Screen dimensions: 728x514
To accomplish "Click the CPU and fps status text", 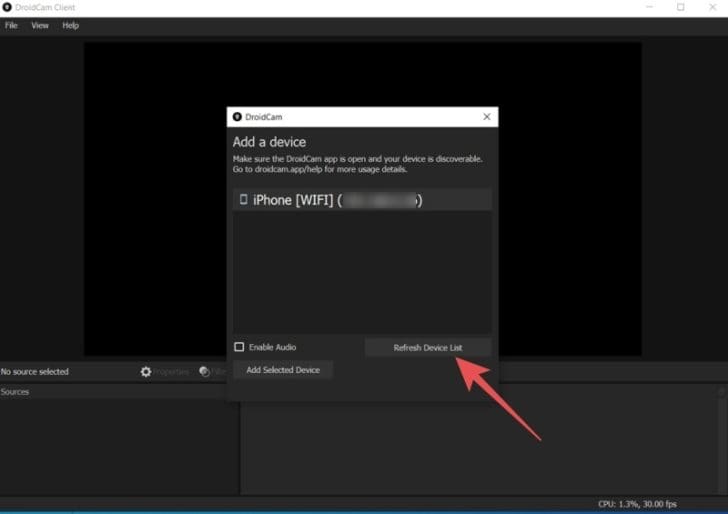I will (x=637, y=504).
